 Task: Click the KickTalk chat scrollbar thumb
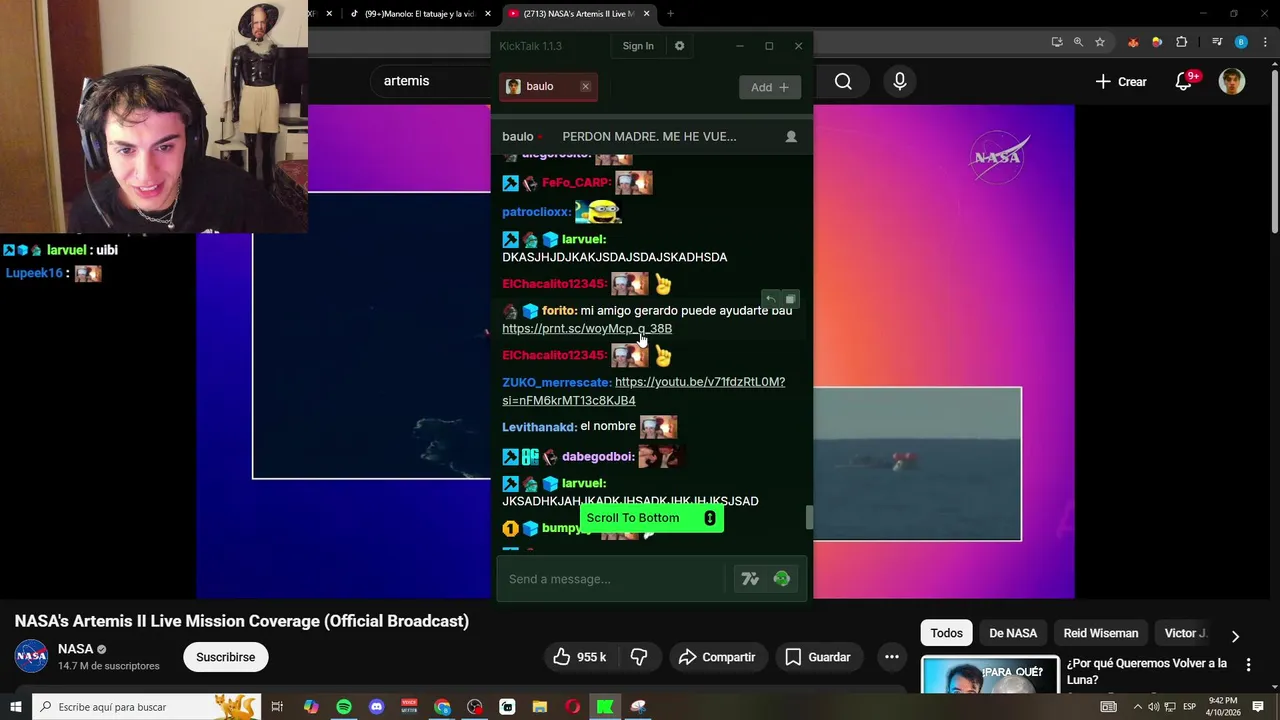tap(810, 517)
